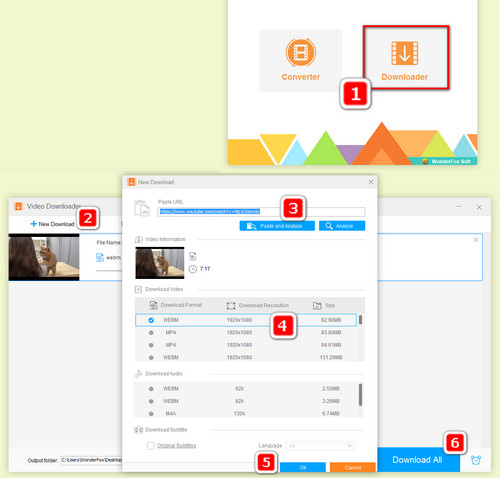Click the duration clock icon
This screenshot has width=500, height=478.
(193, 269)
